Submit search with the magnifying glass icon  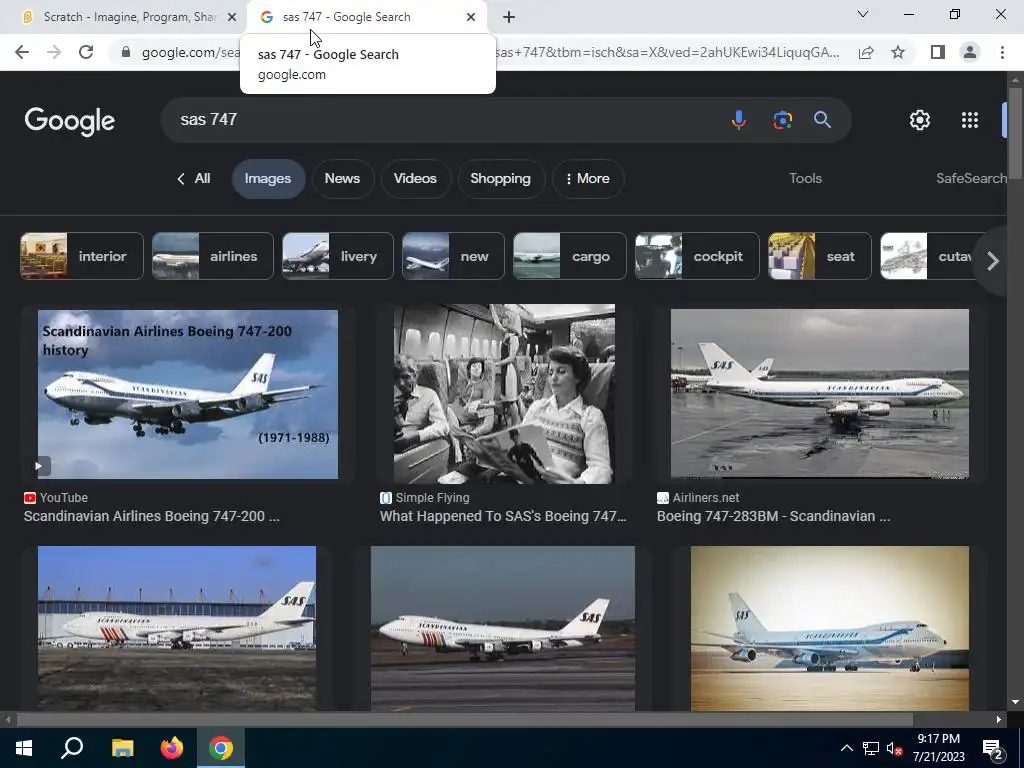(x=822, y=120)
